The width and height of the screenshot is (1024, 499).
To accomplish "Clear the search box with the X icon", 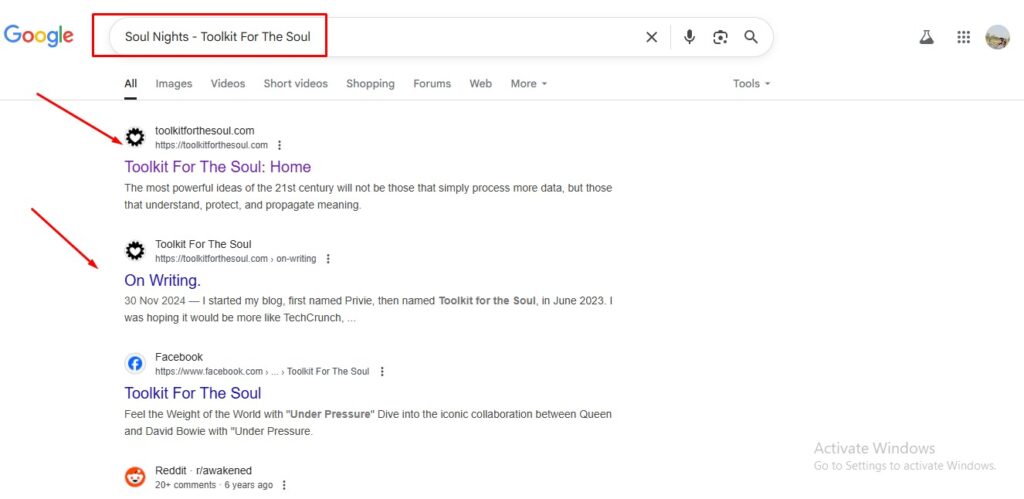I will pyautogui.click(x=651, y=37).
